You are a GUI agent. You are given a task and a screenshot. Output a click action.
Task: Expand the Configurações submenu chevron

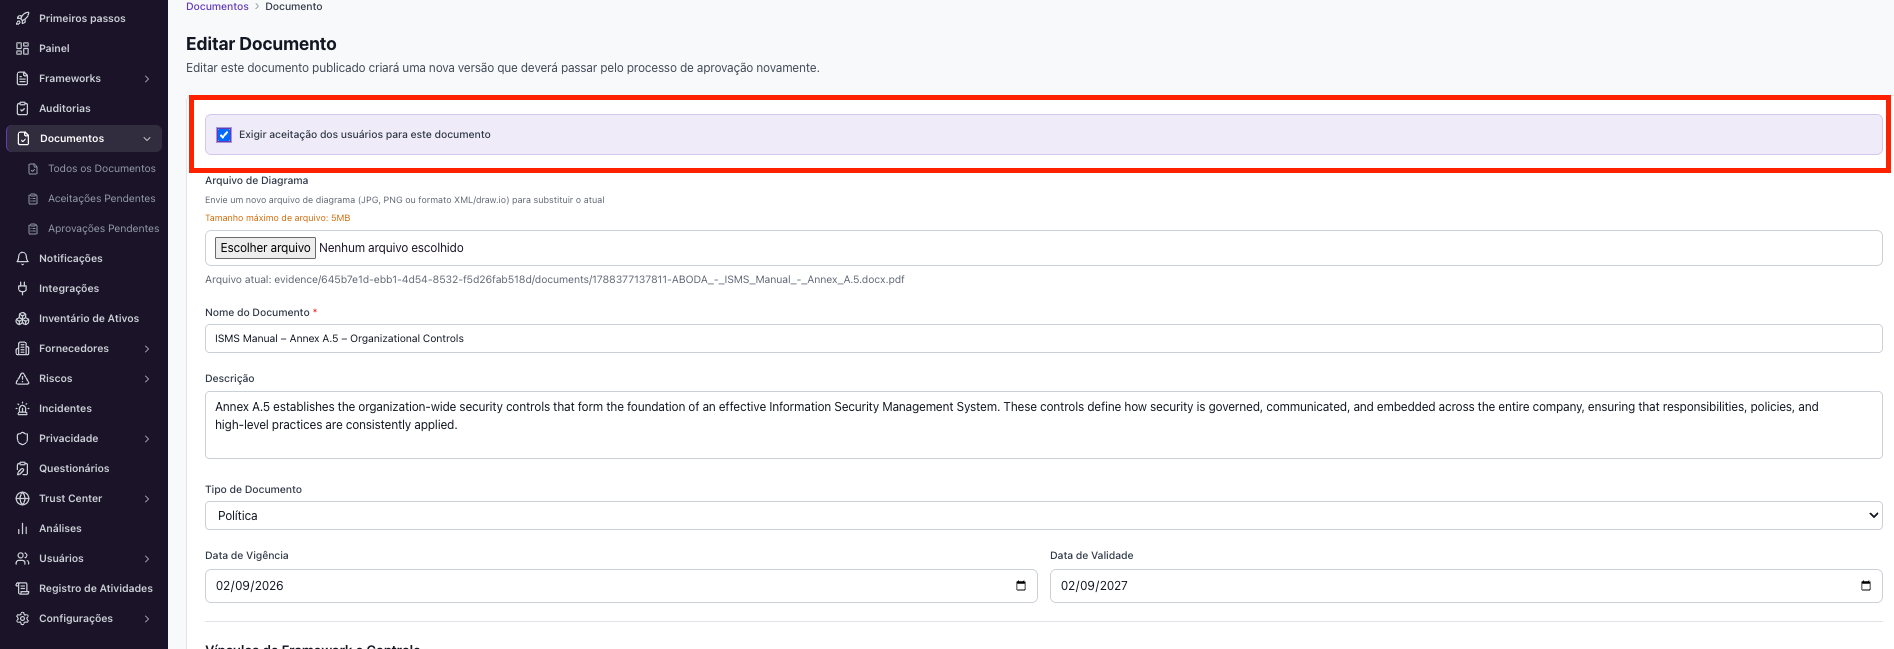tap(147, 619)
